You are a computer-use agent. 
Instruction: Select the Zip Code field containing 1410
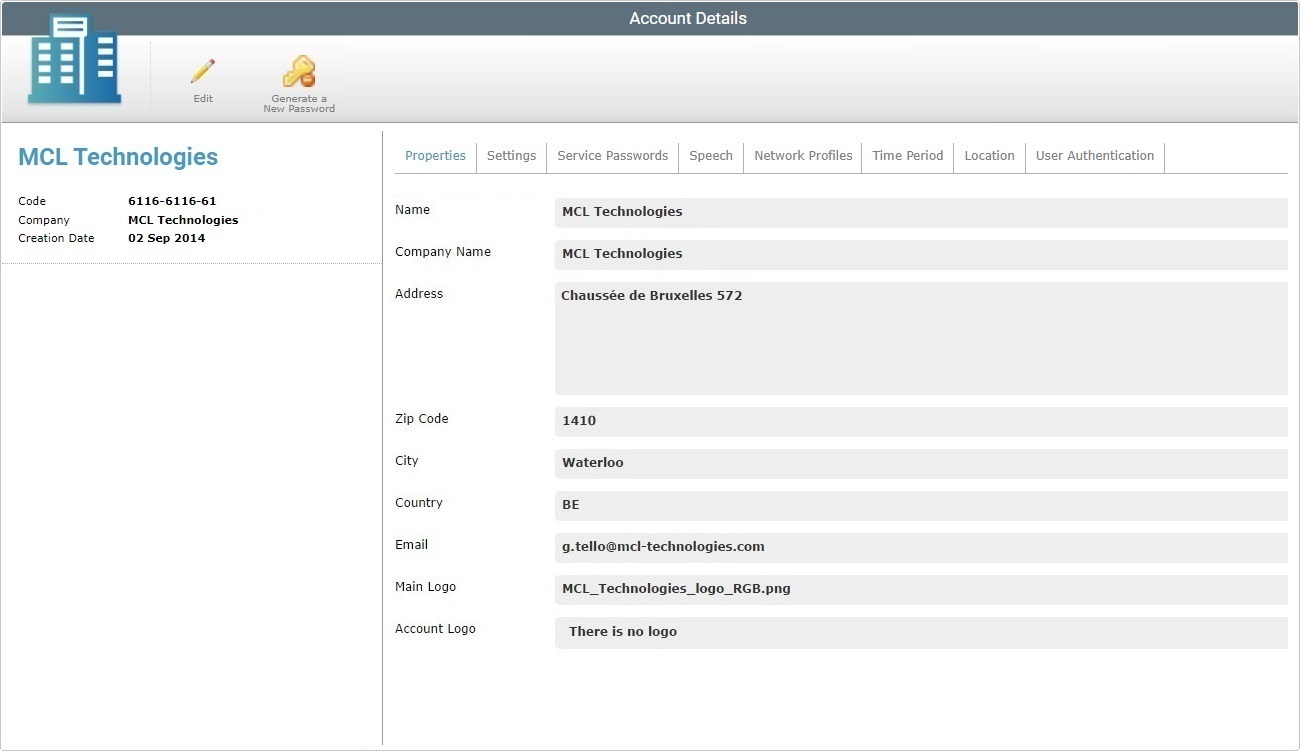point(920,421)
